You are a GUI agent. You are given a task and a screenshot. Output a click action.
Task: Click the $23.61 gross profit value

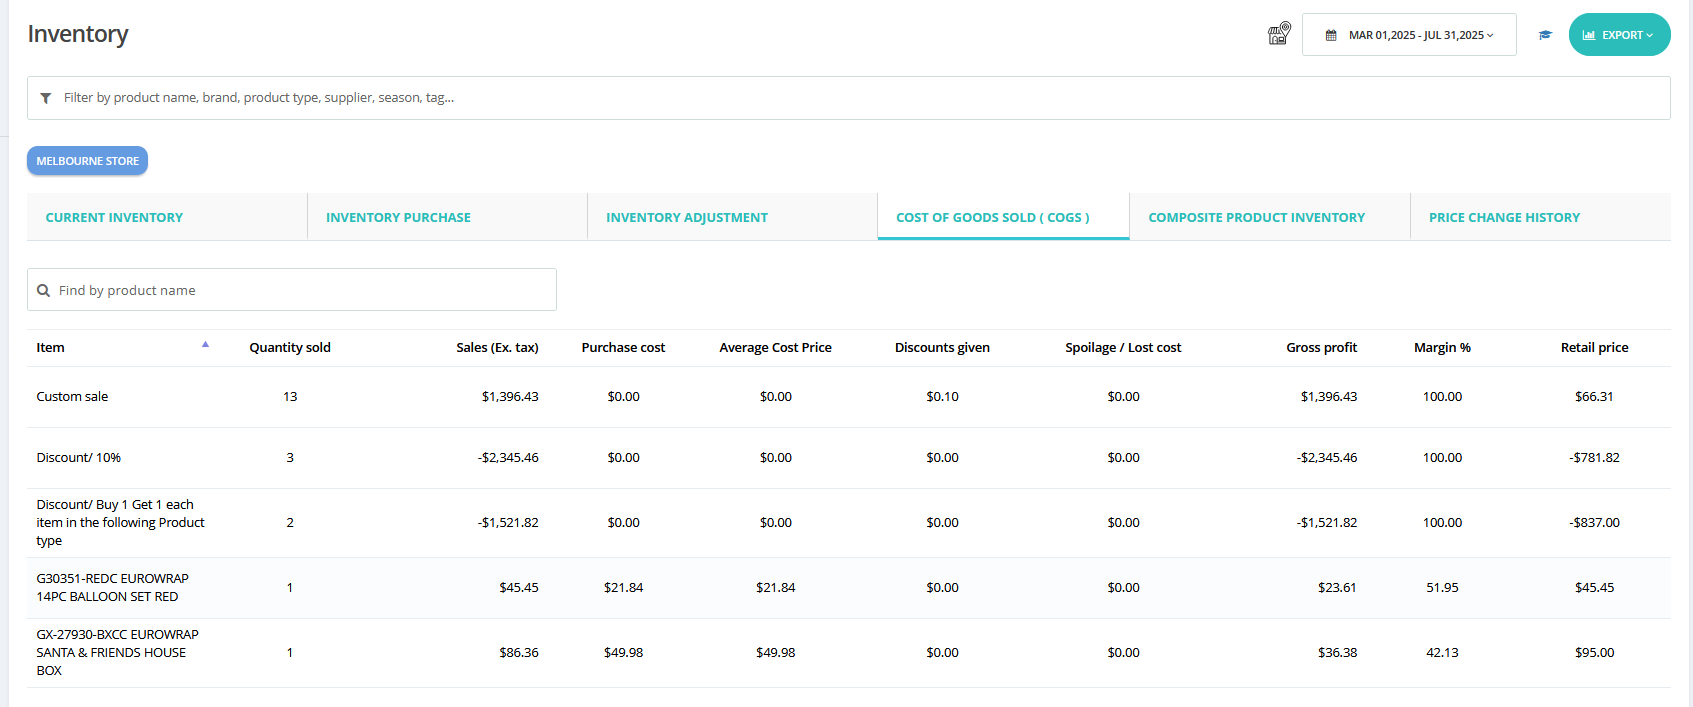point(1337,588)
